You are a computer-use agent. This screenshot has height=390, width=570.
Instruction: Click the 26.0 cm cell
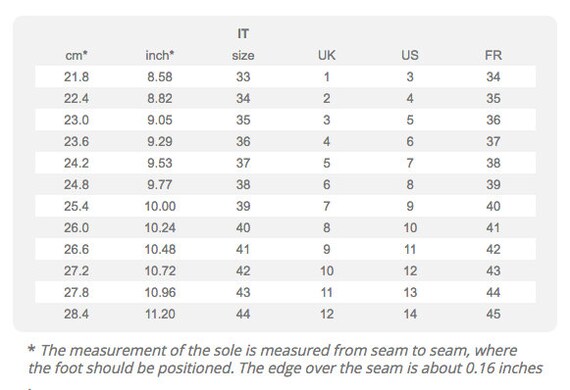(x=76, y=228)
